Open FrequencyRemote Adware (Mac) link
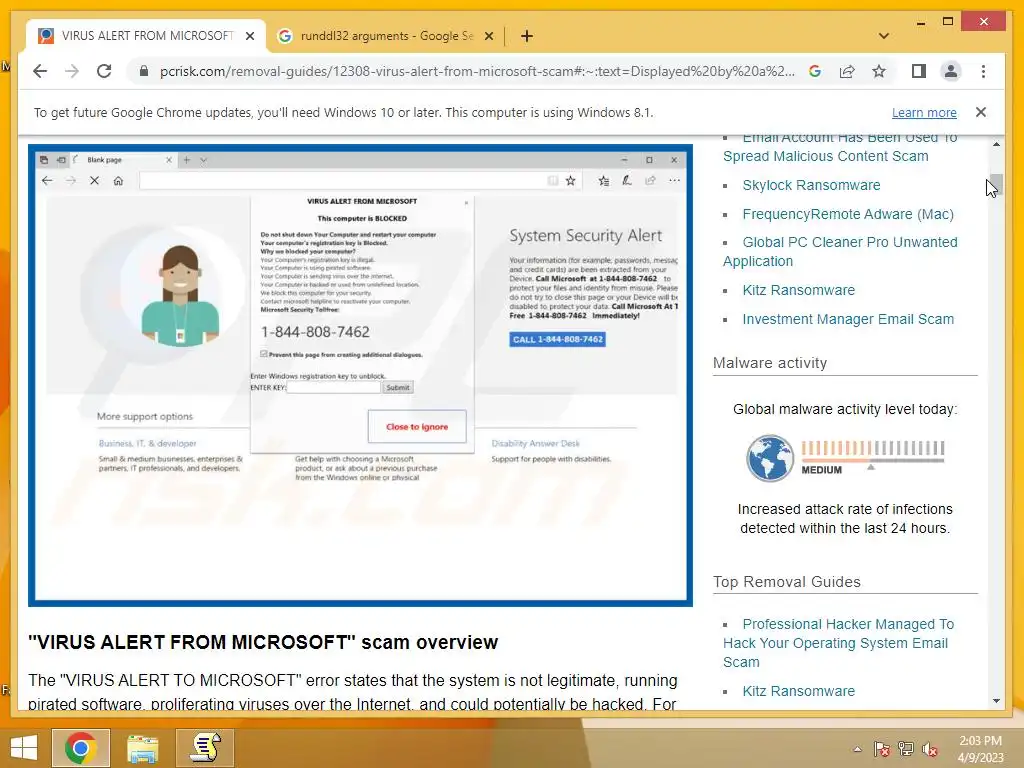This screenshot has width=1024, height=768. tap(848, 214)
